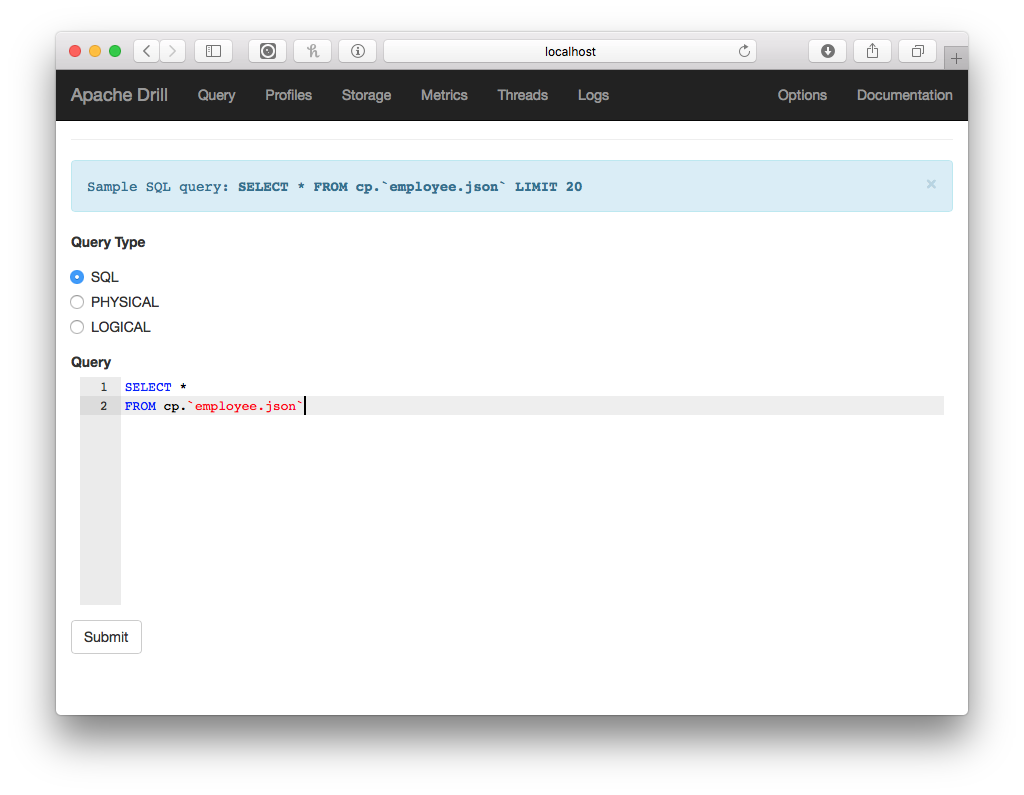Open a new tab with plus button

956,58
